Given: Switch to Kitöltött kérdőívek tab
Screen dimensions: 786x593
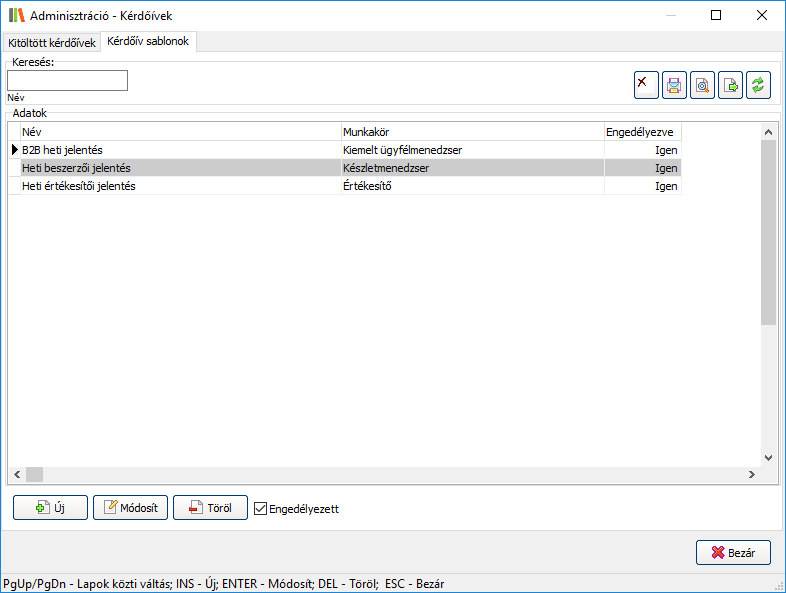Looking at the screenshot, I should 51,43.
